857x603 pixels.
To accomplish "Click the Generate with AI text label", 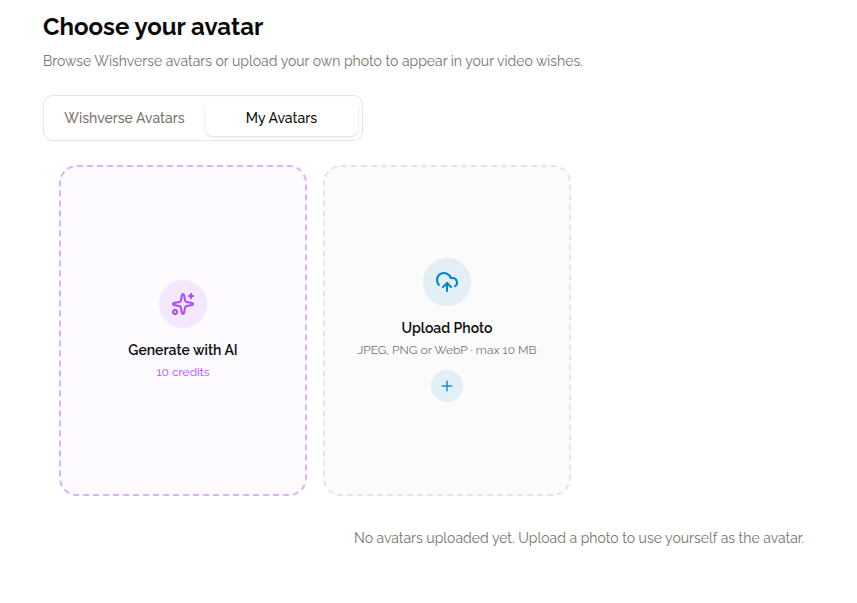I will pos(183,349).
